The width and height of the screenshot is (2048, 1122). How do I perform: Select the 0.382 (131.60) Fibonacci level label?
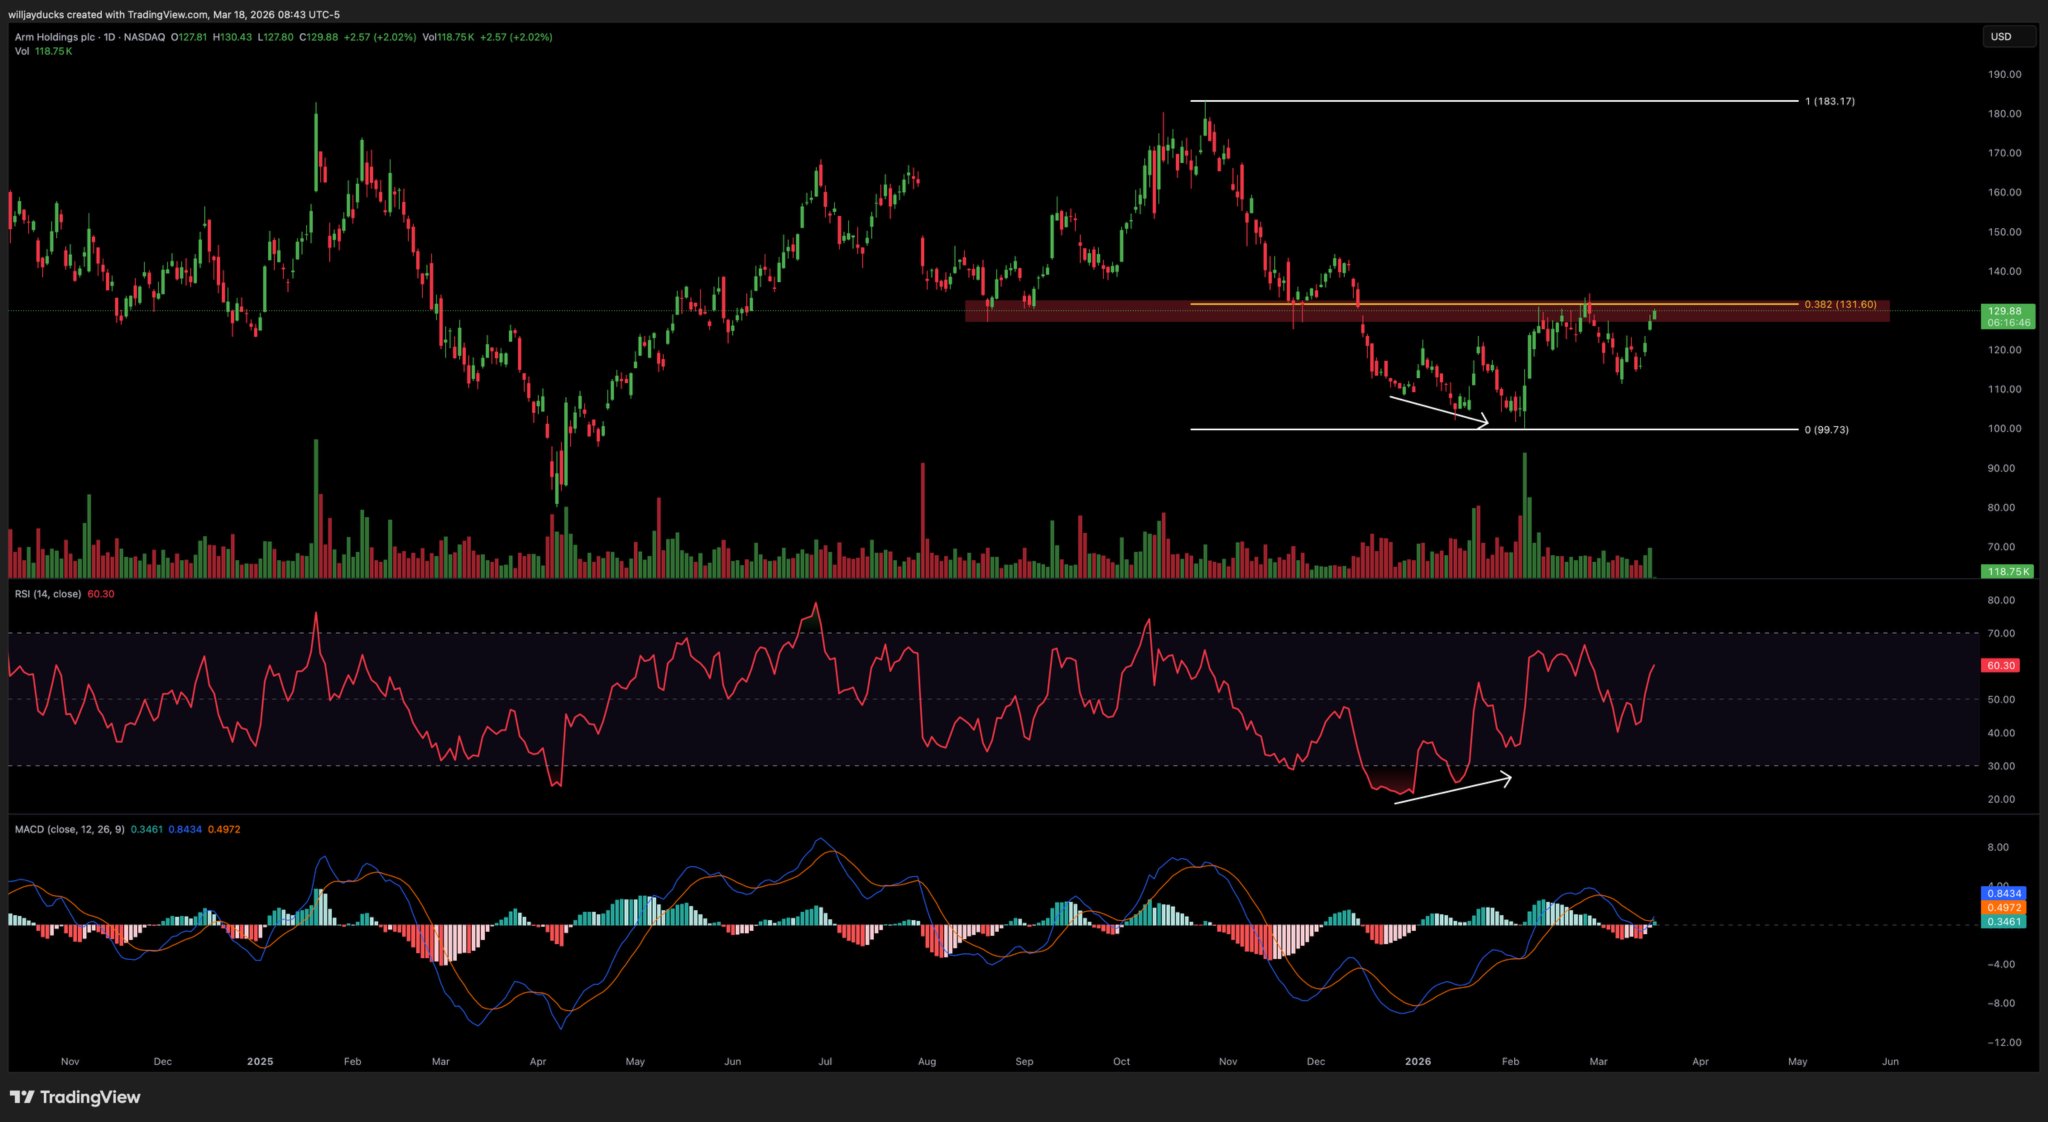click(x=1840, y=304)
